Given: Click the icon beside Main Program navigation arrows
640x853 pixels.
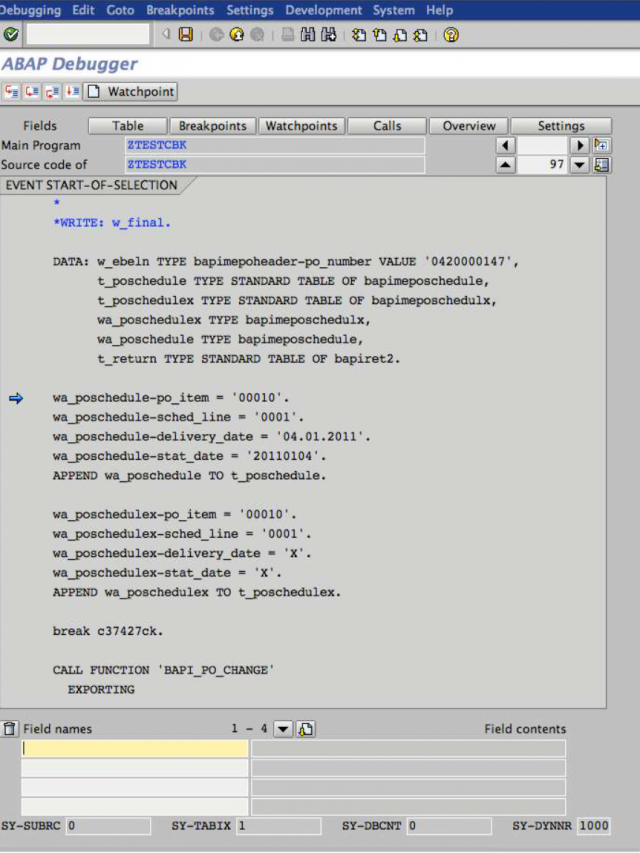Looking at the screenshot, I should (601, 145).
